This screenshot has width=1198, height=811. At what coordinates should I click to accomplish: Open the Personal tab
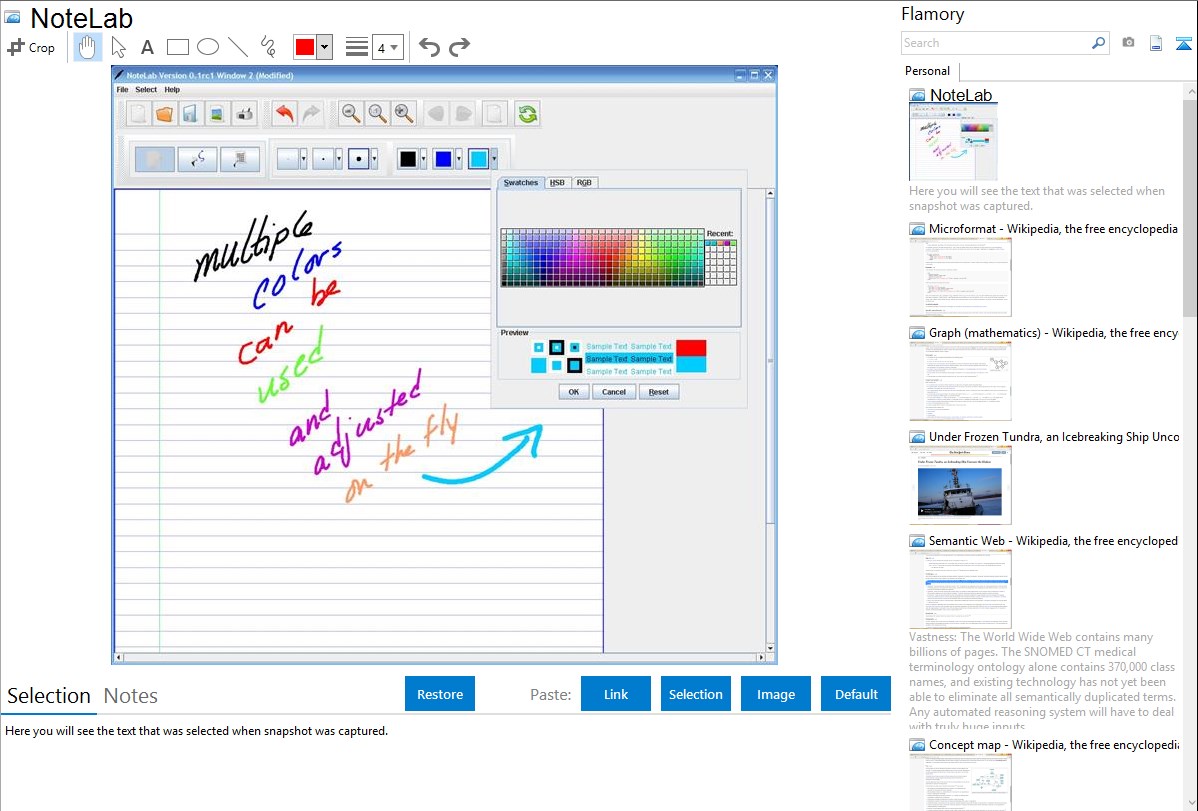[x=927, y=71]
